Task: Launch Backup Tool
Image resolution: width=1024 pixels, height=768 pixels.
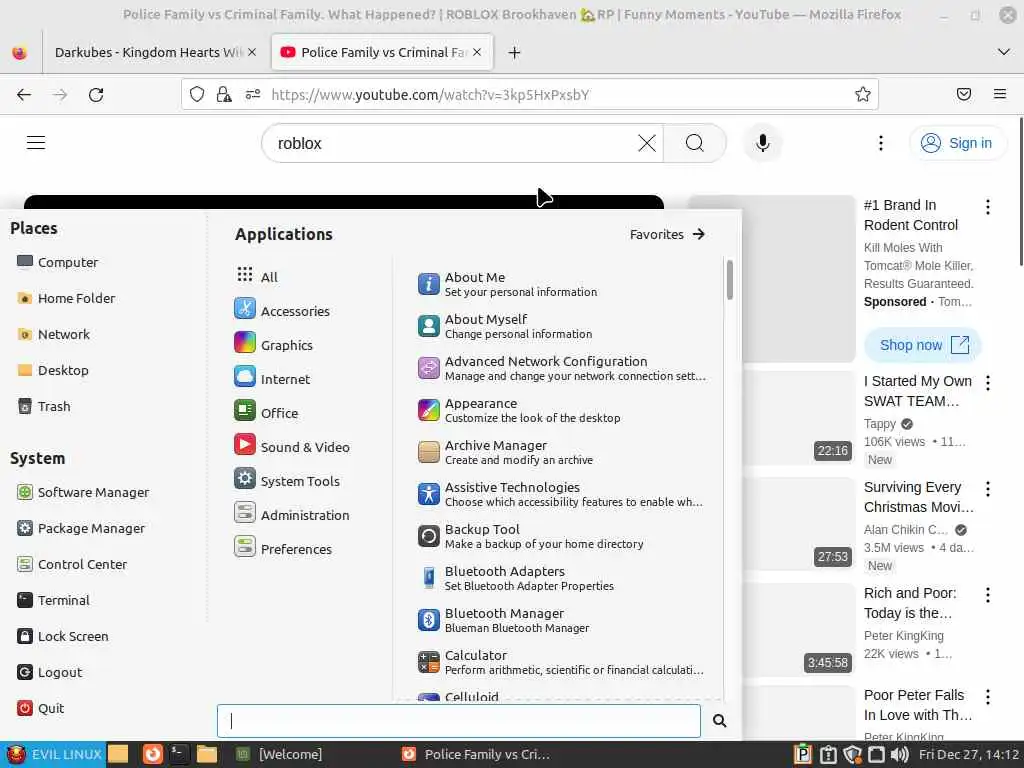Action: pyautogui.click(x=562, y=536)
